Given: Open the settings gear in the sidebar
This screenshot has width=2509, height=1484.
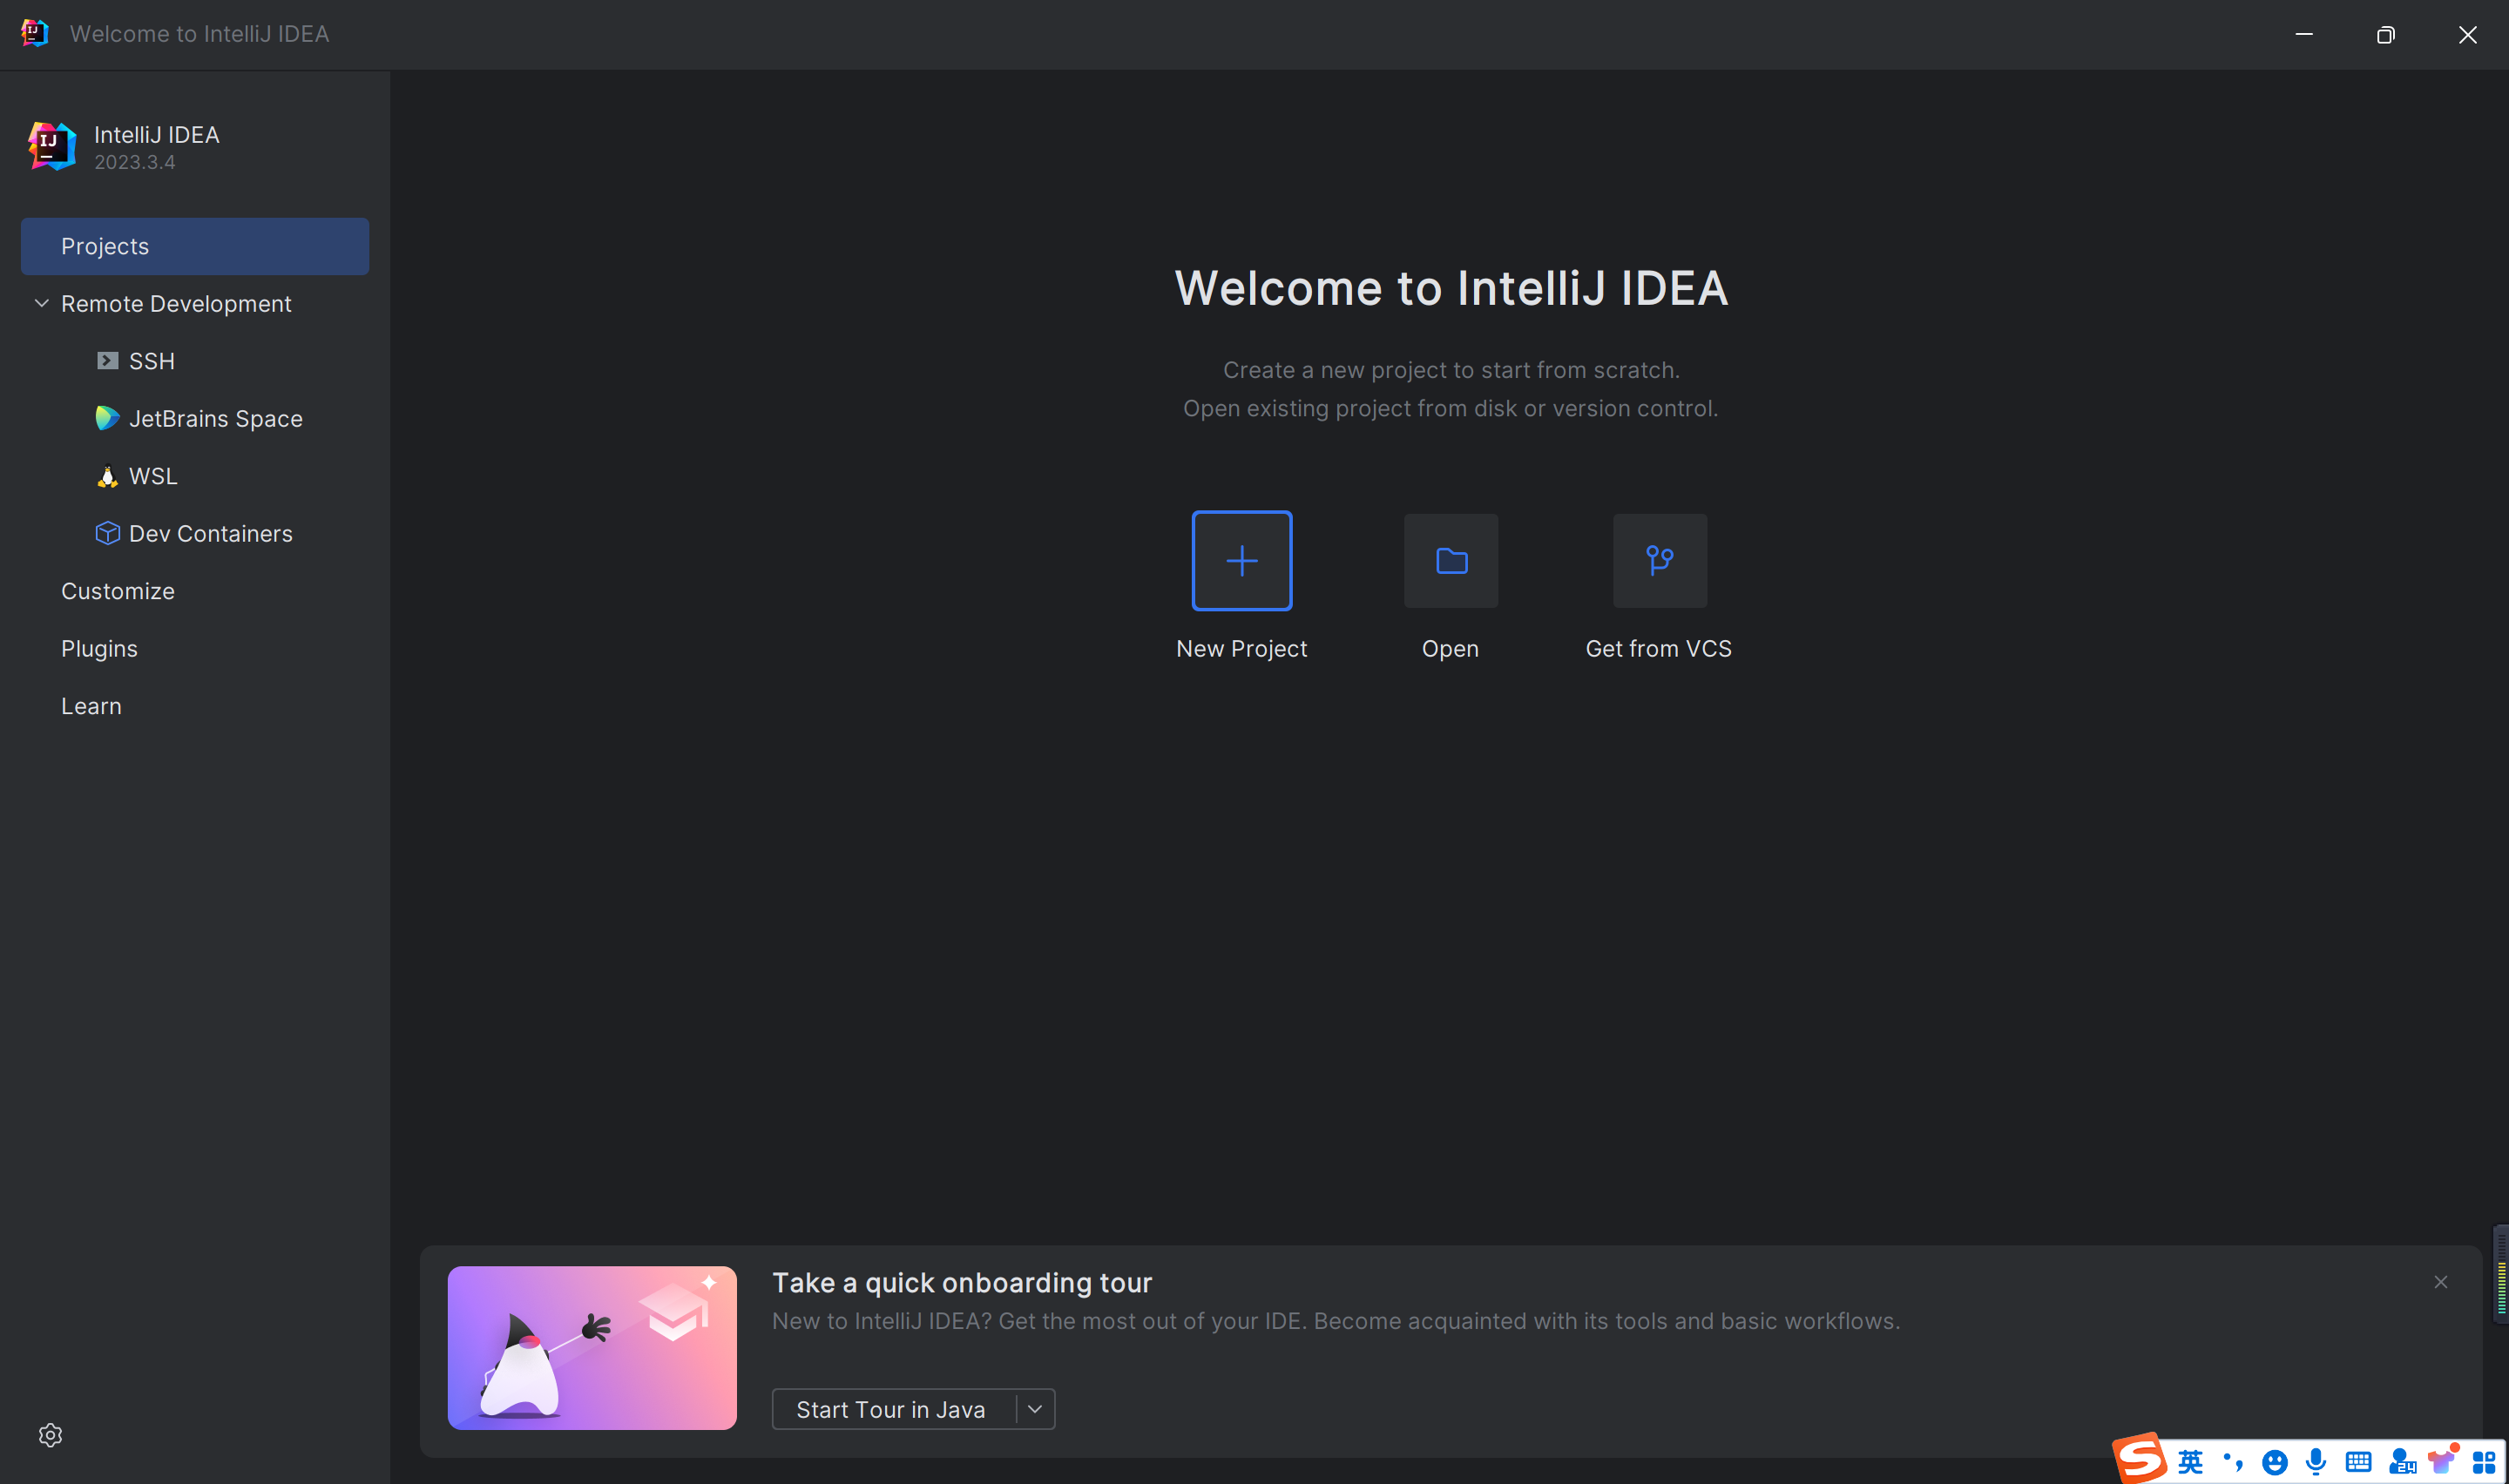Looking at the screenshot, I should (x=50, y=1435).
